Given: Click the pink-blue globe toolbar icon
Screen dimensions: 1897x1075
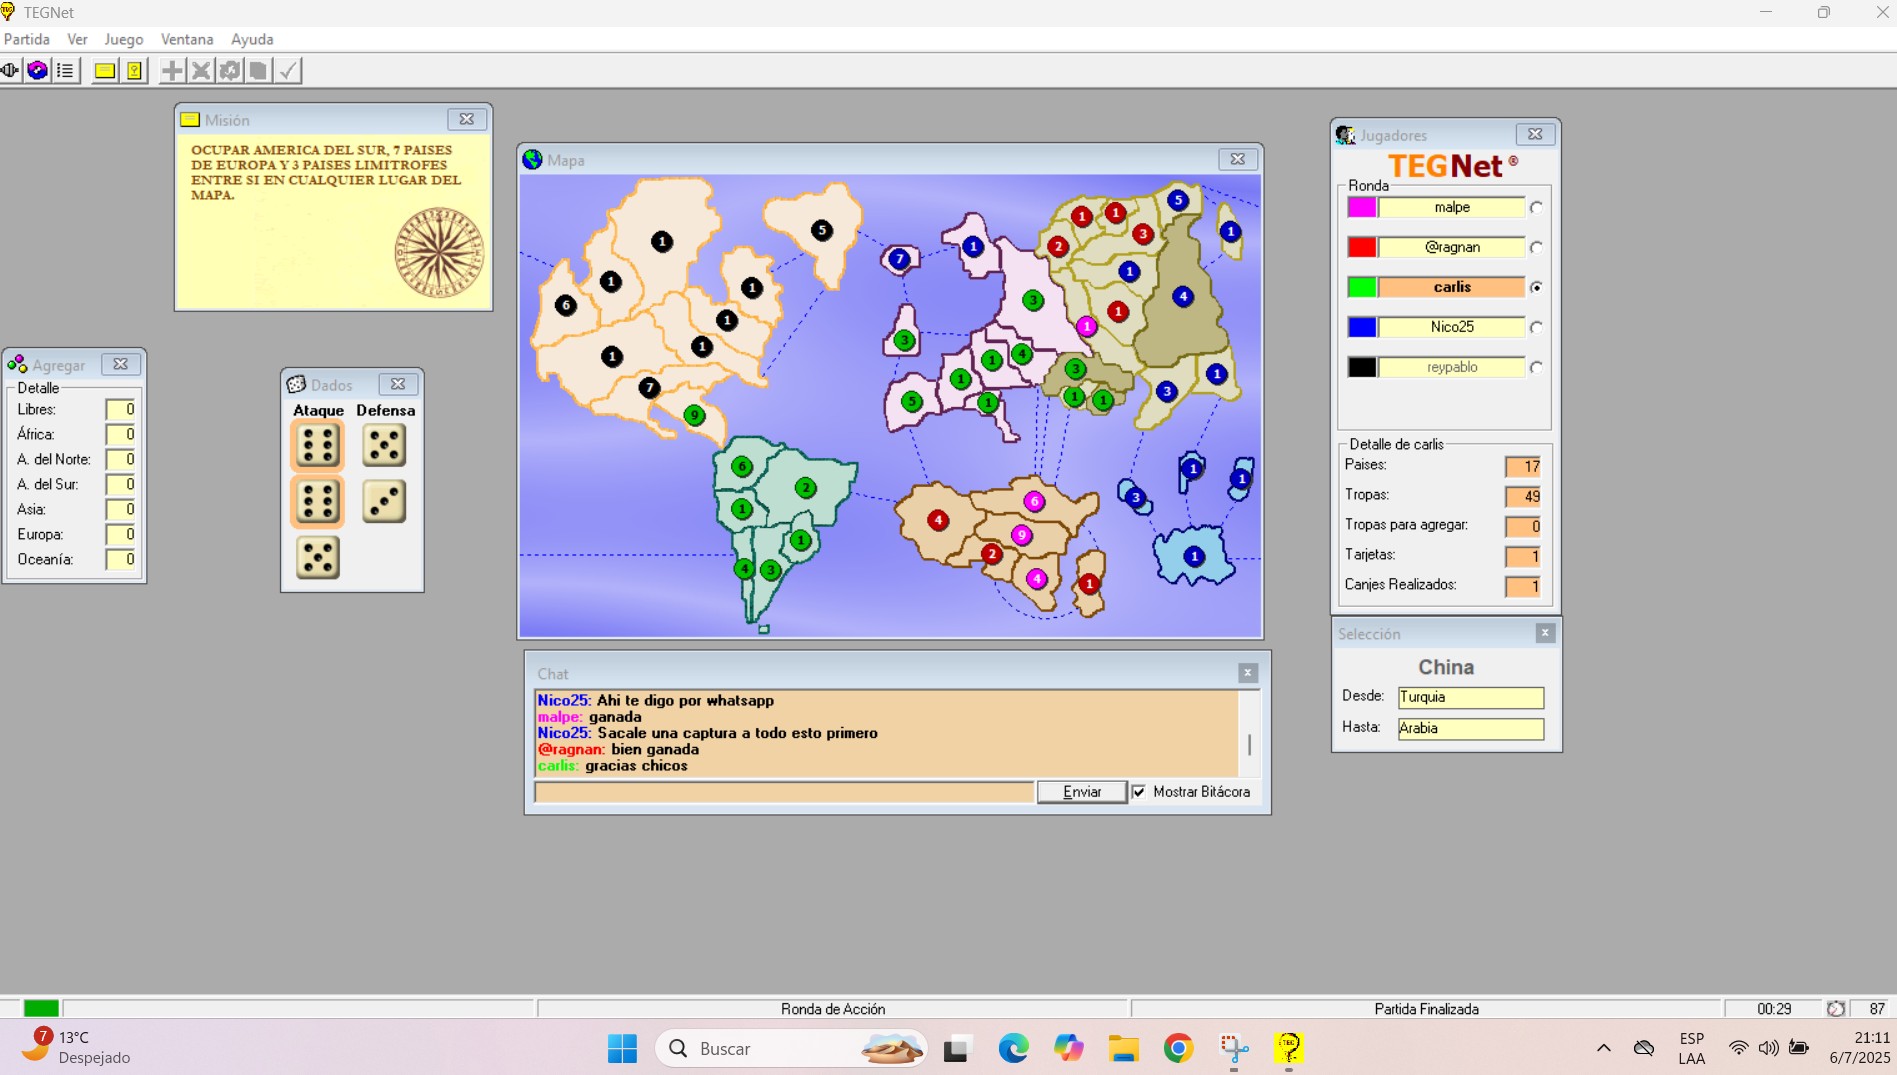Looking at the screenshot, I should pos(37,70).
